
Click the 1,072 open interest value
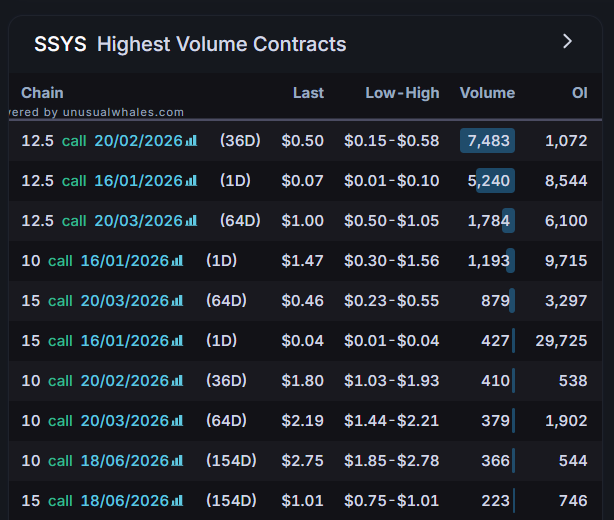(x=566, y=141)
